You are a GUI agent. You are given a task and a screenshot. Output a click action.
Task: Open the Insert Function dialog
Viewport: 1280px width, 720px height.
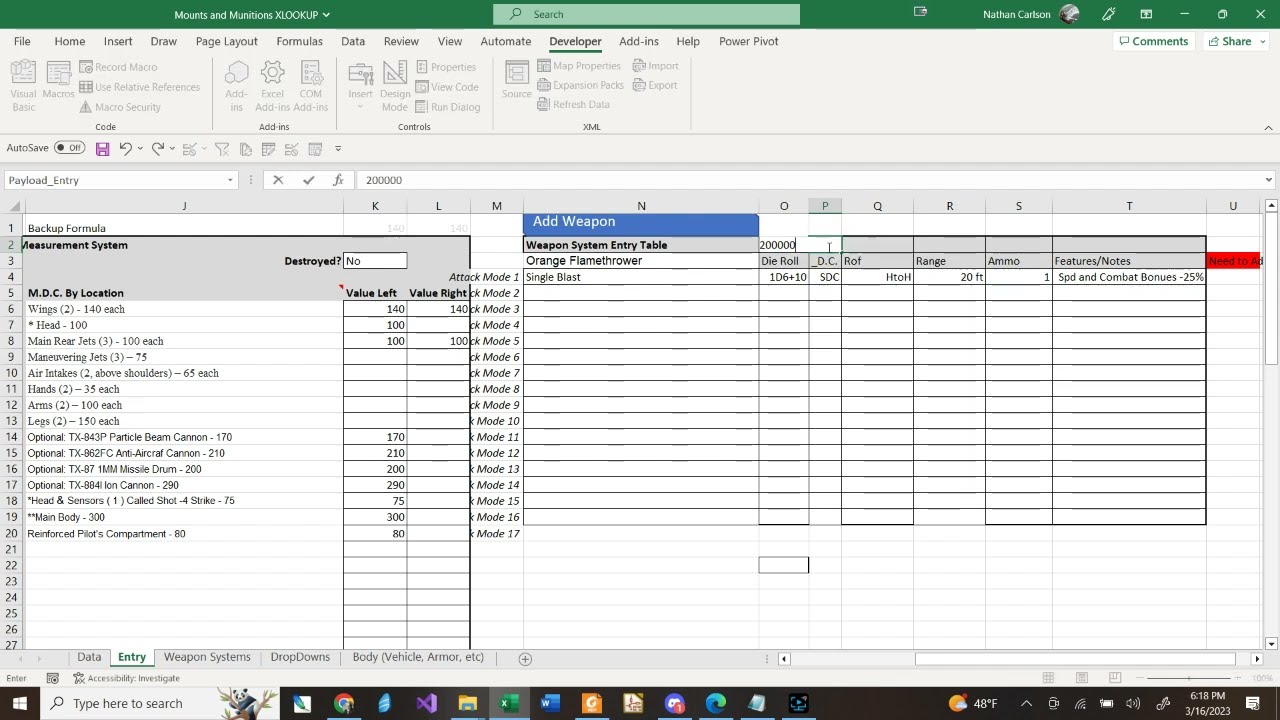pos(338,180)
